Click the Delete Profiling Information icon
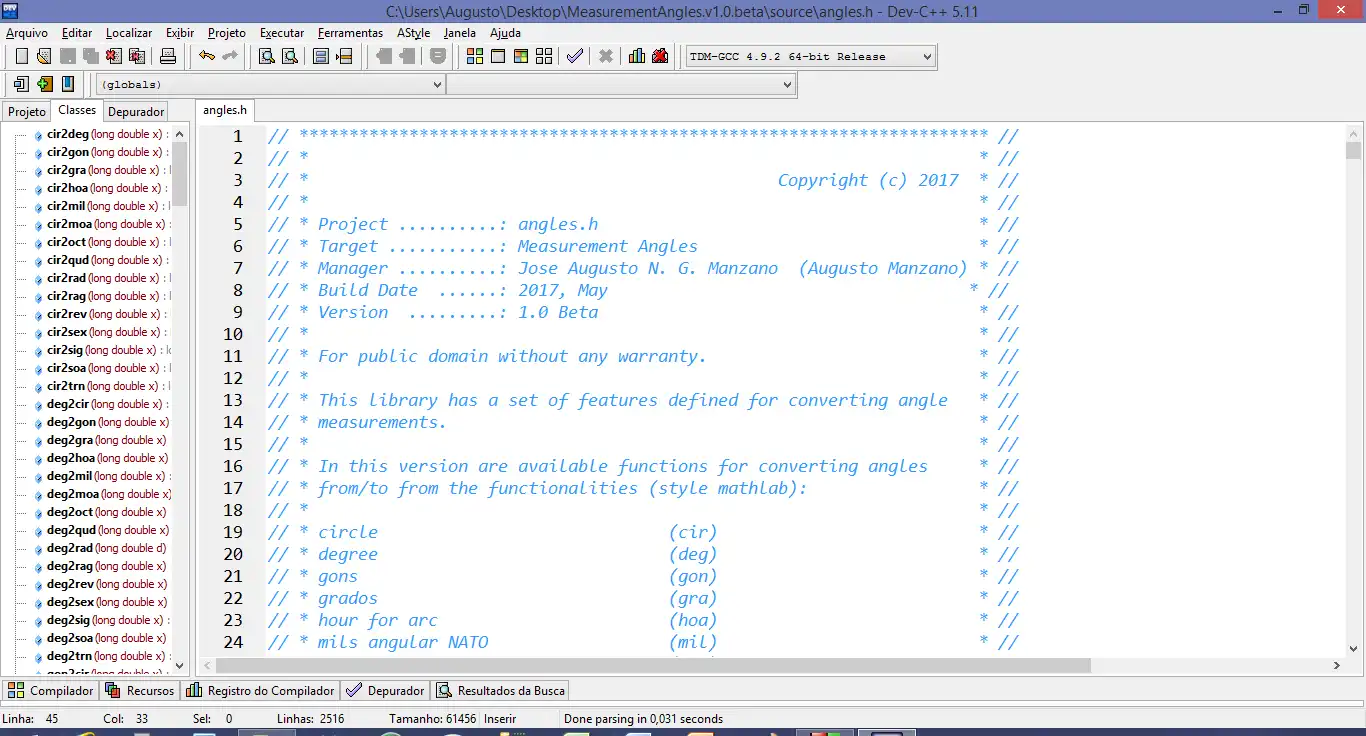 click(x=660, y=56)
